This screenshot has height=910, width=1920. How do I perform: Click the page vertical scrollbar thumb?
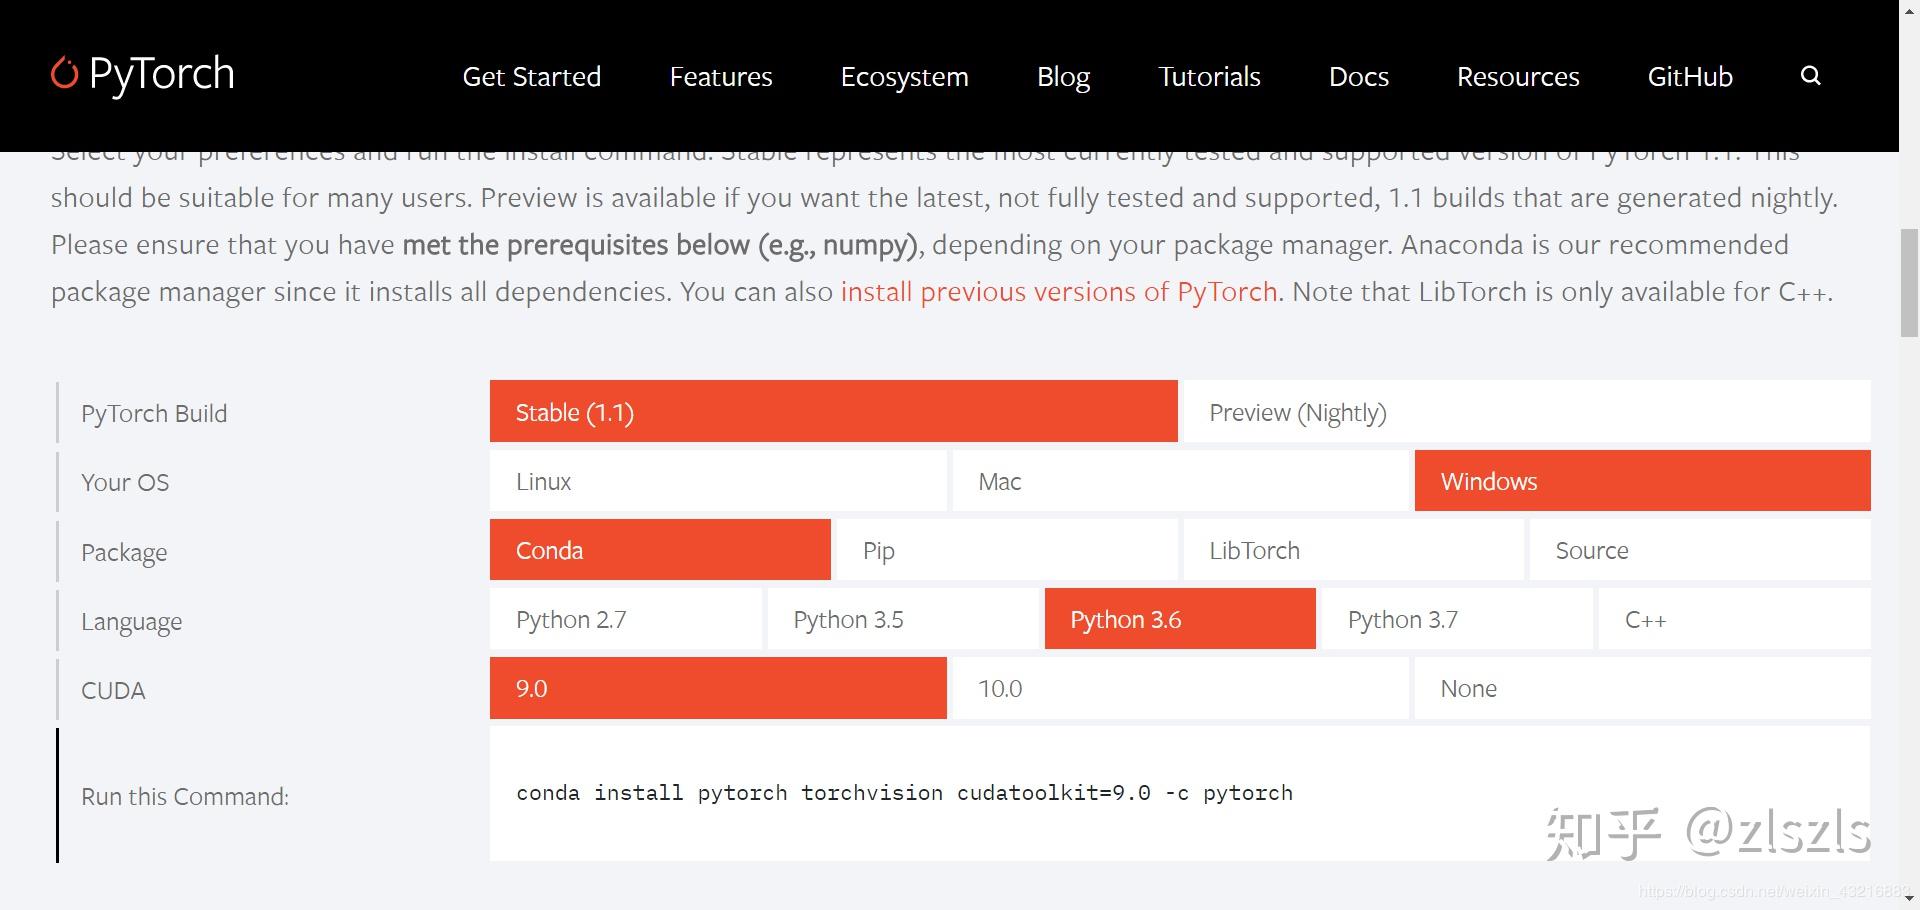click(1909, 283)
